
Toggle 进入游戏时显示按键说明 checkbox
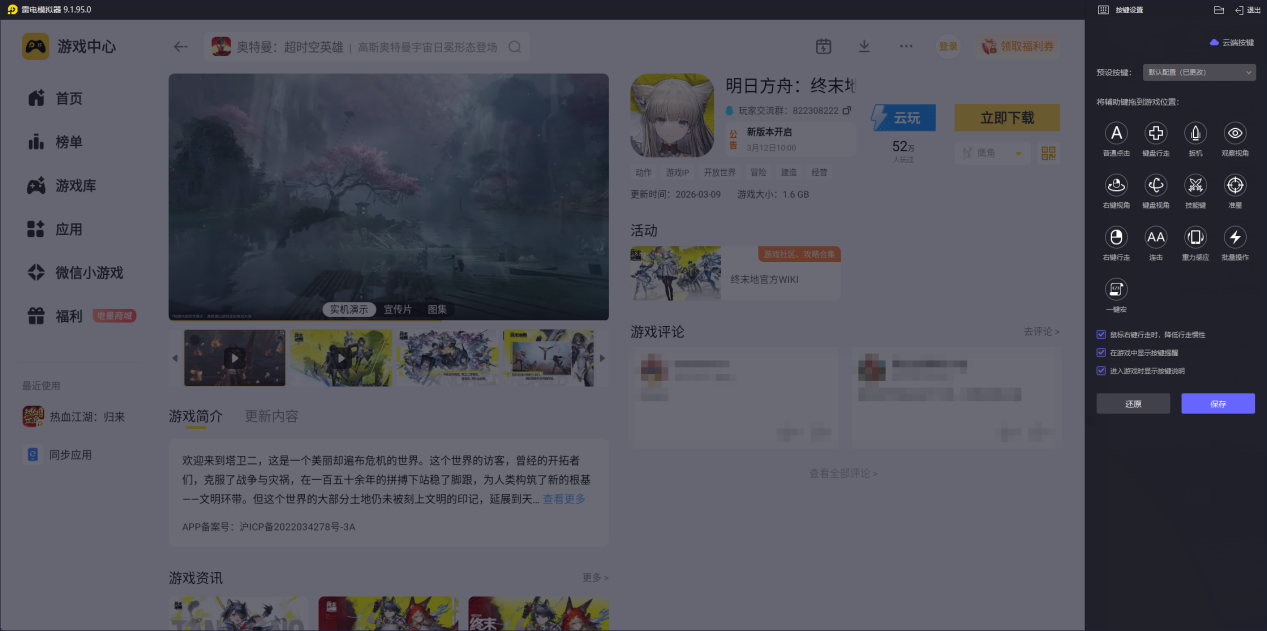(x=1101, y=371)
